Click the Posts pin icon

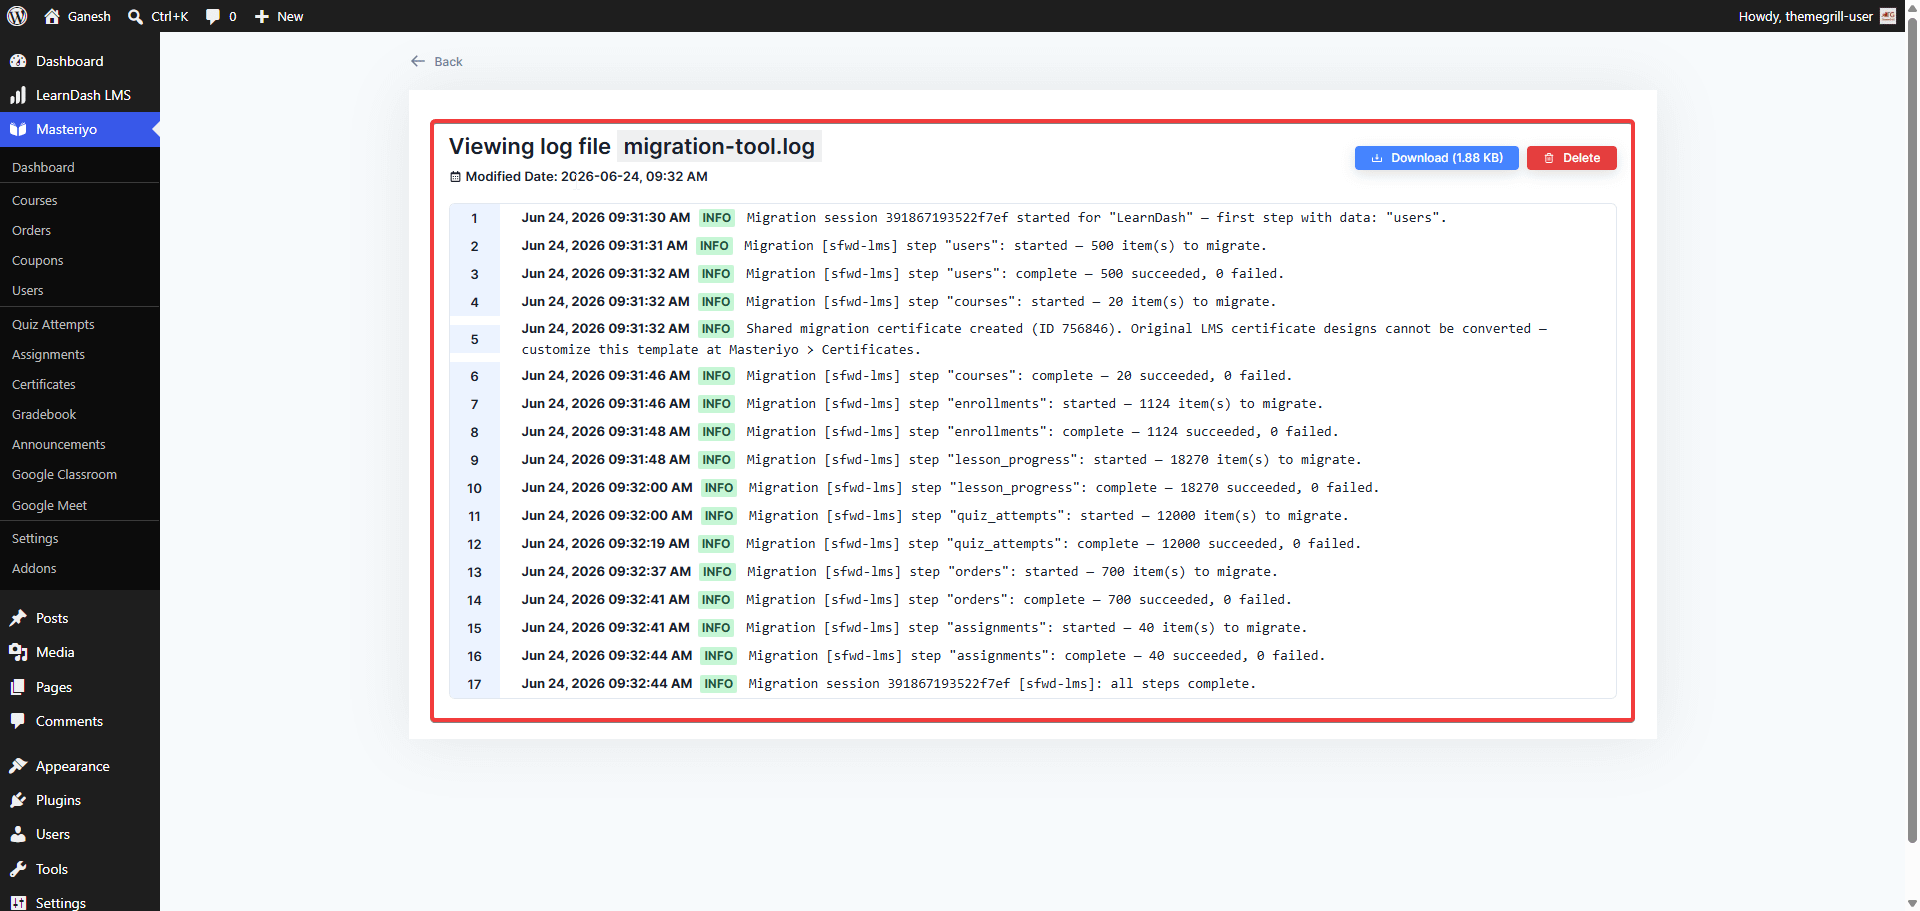18,618
